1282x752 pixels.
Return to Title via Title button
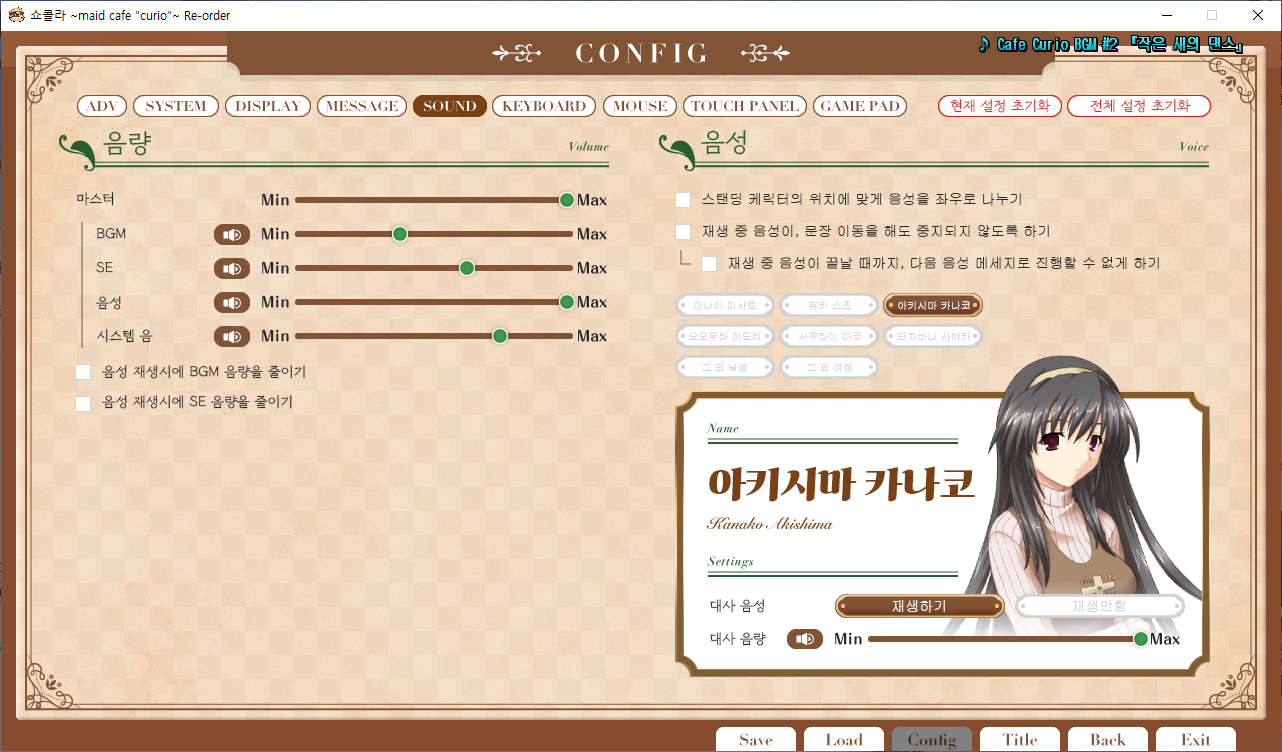pos(1020,740)
